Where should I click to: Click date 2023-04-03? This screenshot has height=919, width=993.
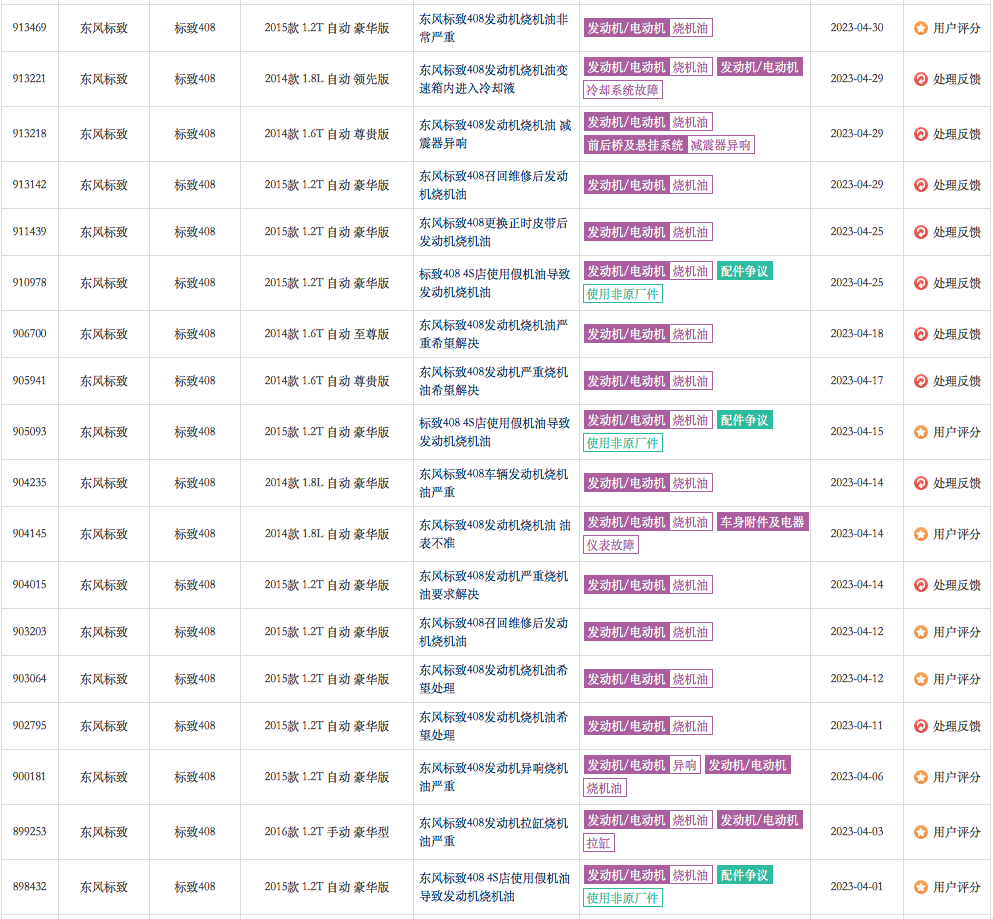point(856,832)
